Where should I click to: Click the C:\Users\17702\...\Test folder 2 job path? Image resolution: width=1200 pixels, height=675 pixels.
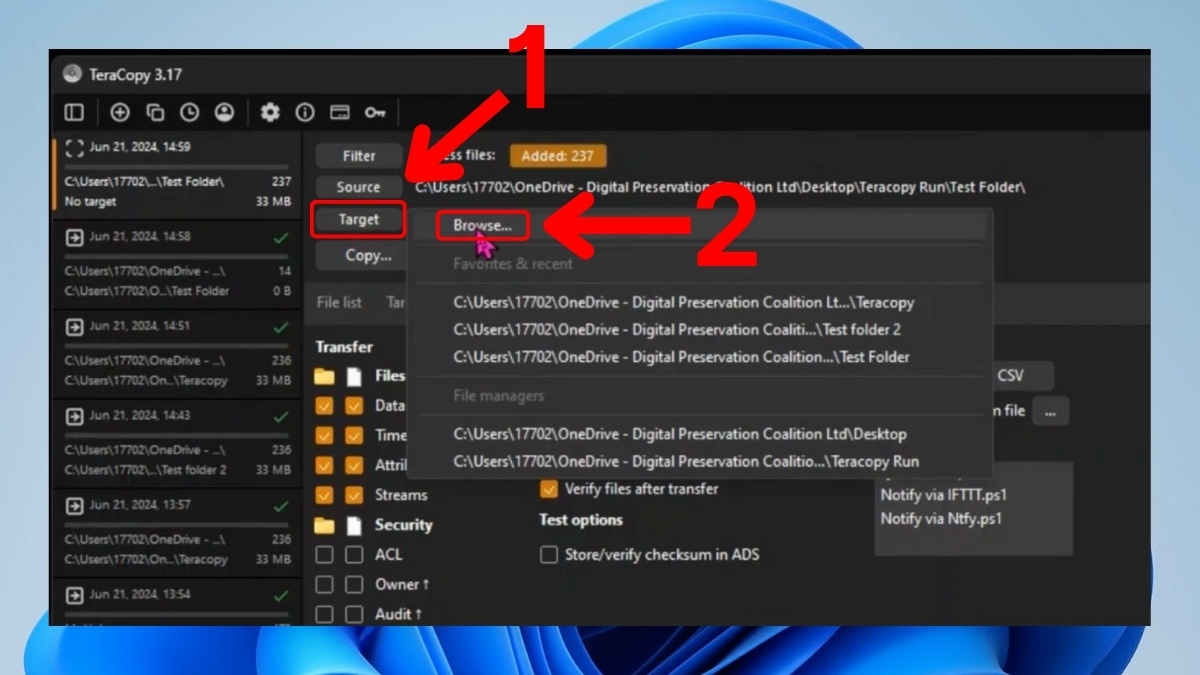tap(146, 470)
